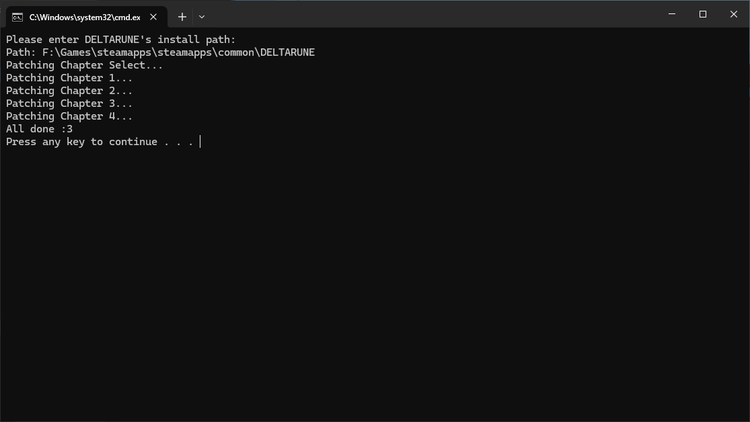Close the terminal window

click(733, 14)
